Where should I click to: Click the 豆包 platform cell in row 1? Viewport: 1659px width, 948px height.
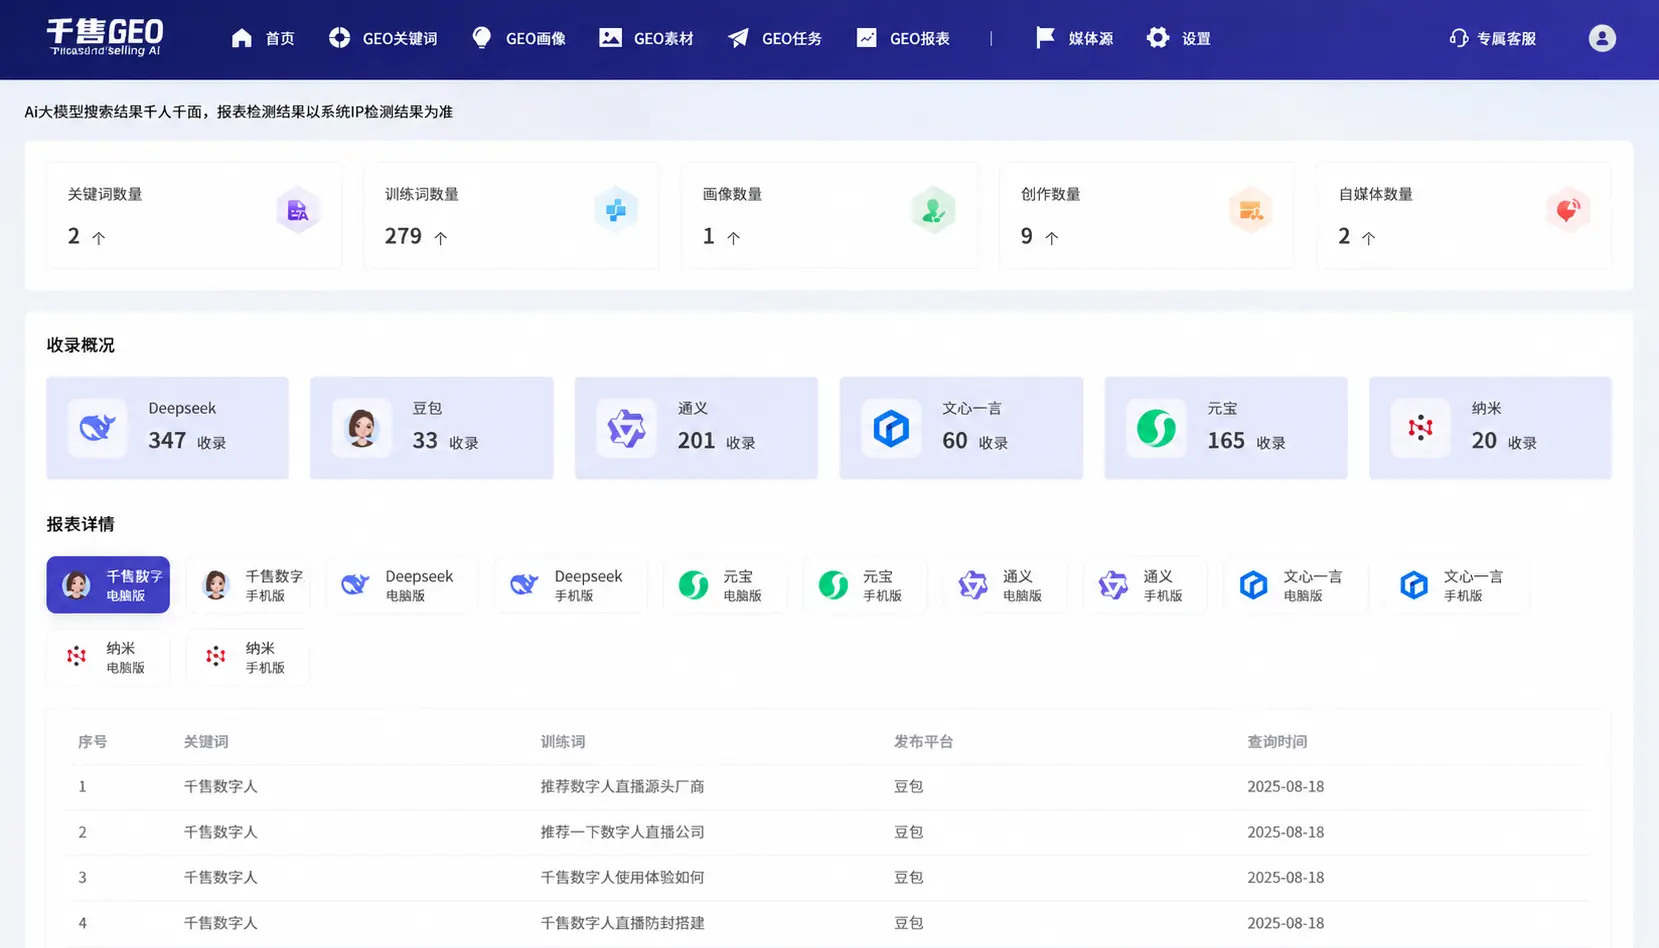(x=908, y=787)
